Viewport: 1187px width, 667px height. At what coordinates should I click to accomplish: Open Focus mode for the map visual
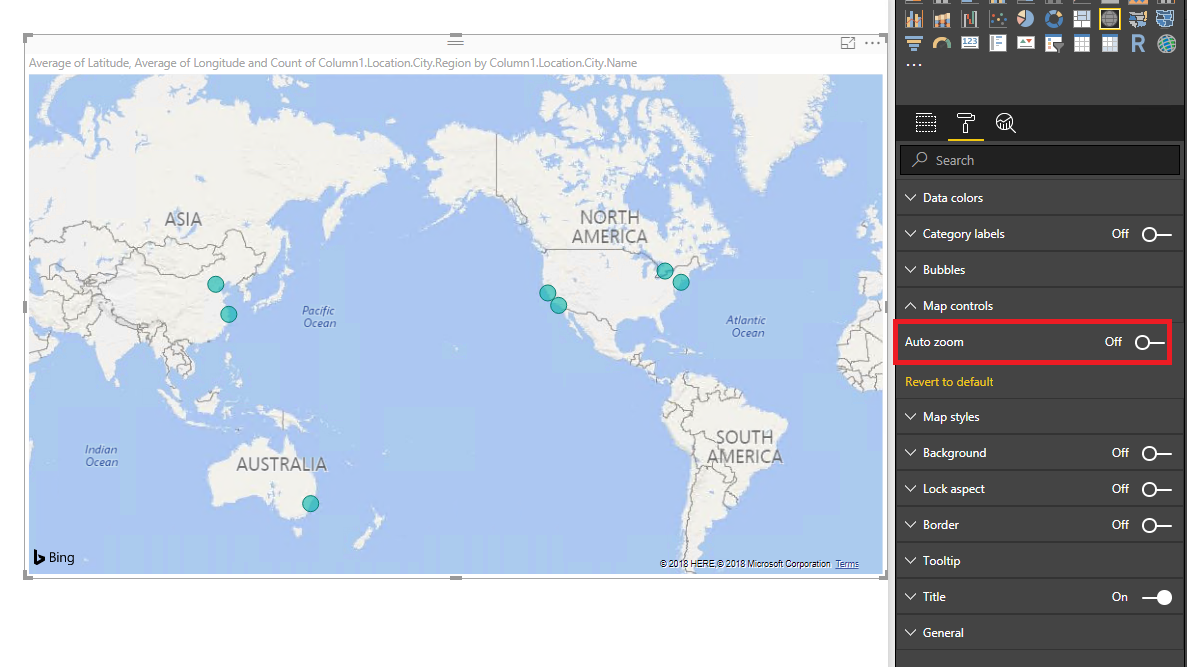pos(848,43)
